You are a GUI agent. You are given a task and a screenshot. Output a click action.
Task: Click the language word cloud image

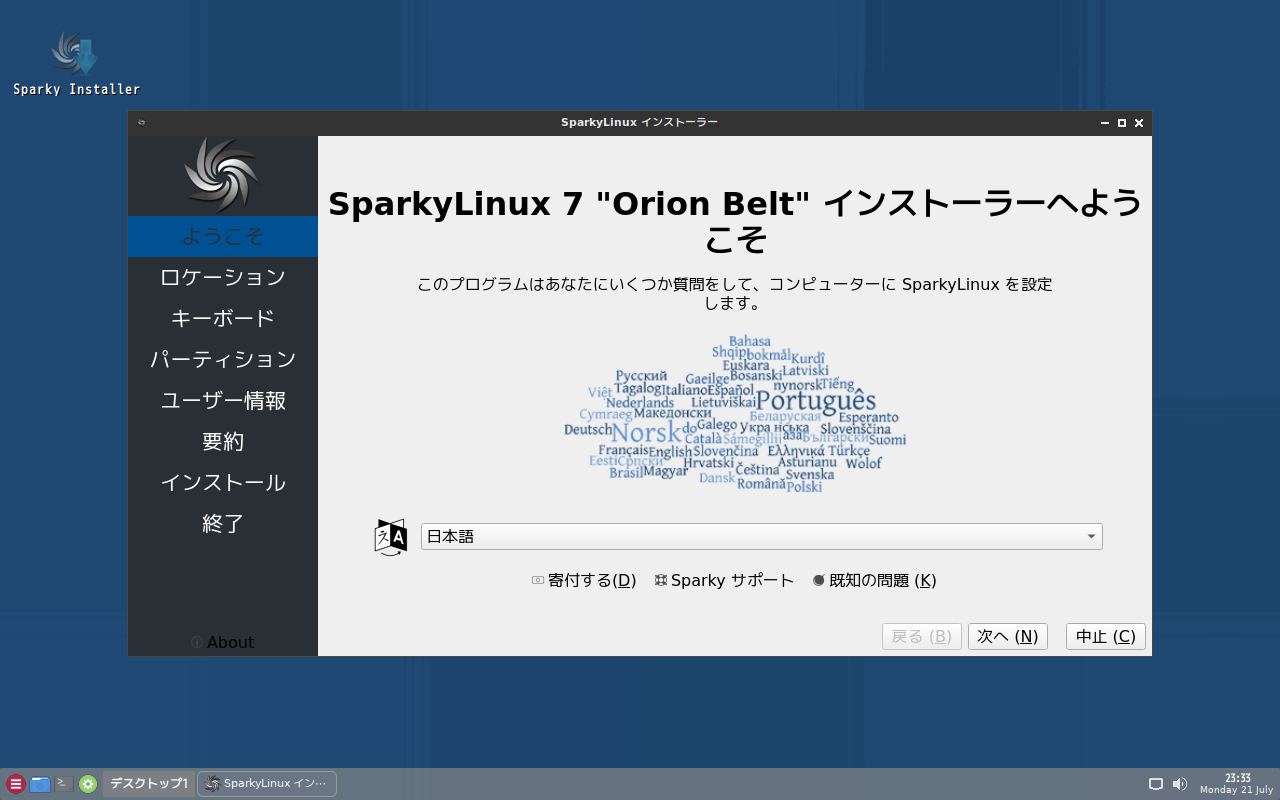pos(735,414)
